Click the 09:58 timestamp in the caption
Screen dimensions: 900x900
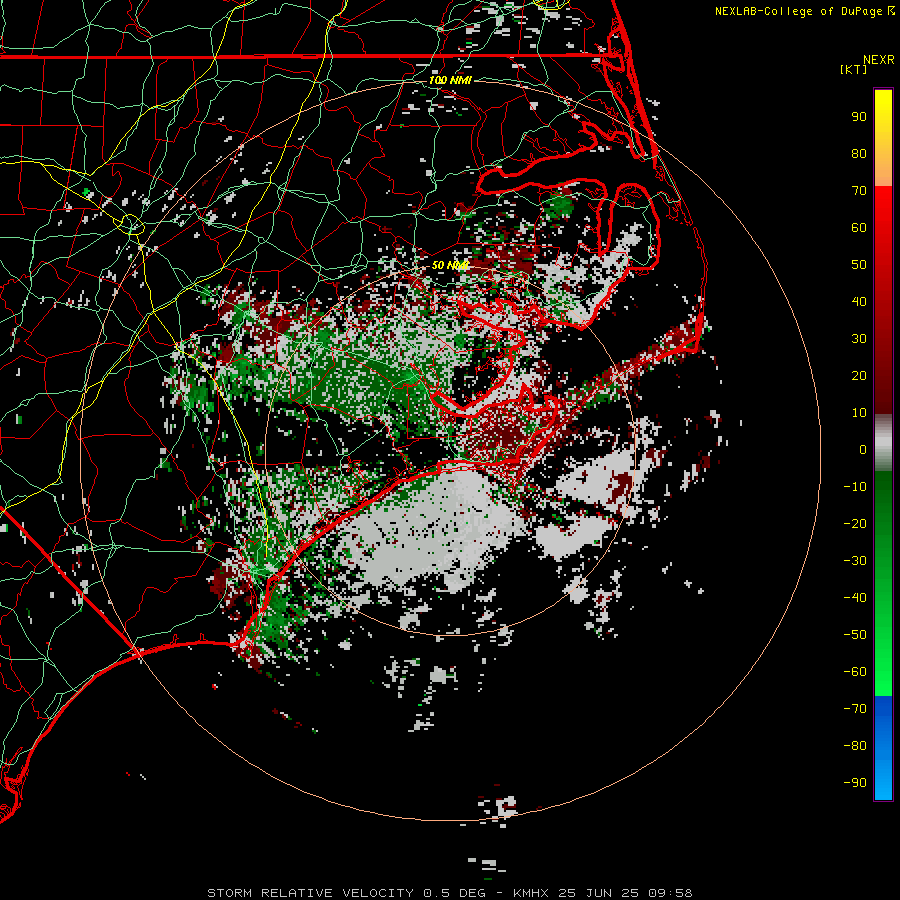(x=671, y=893)
